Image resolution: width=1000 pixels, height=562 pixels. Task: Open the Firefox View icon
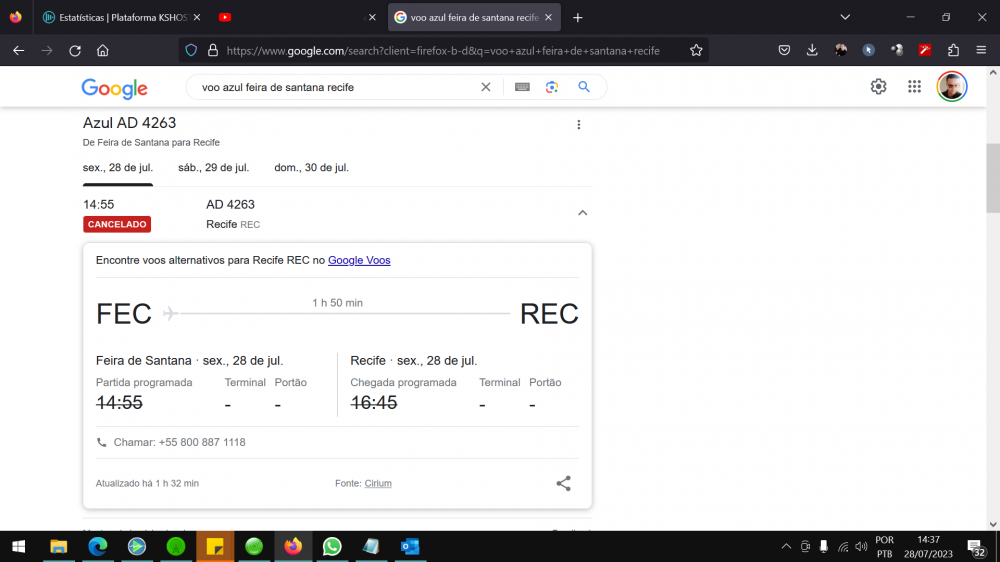(x=16, y=17)
